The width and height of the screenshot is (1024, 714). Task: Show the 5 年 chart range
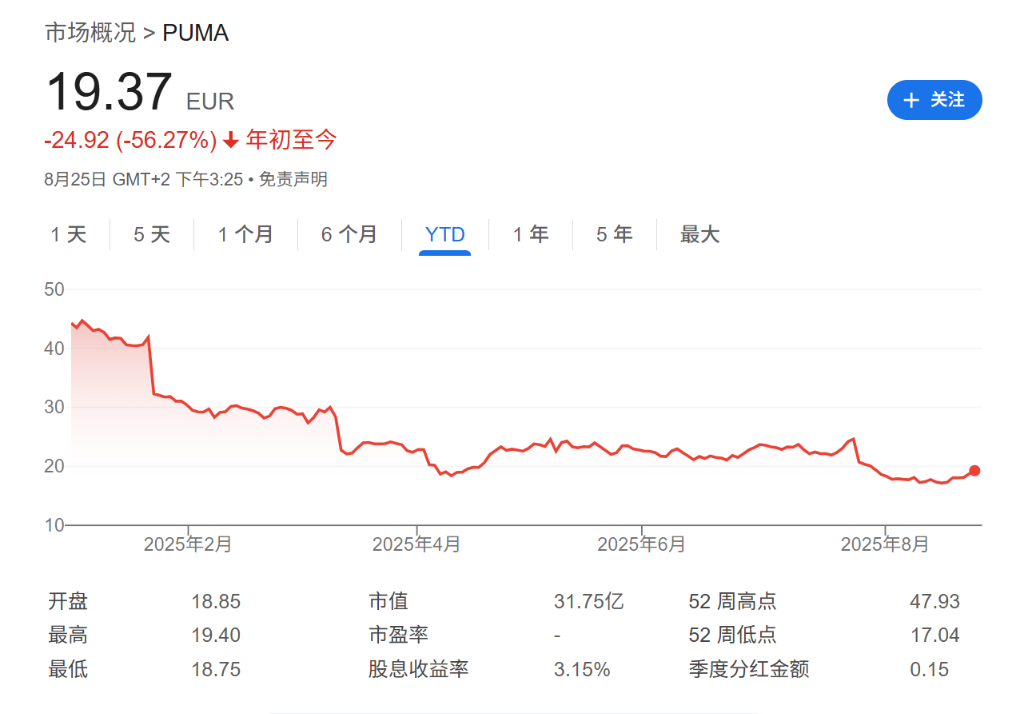(x=615, y=235)
